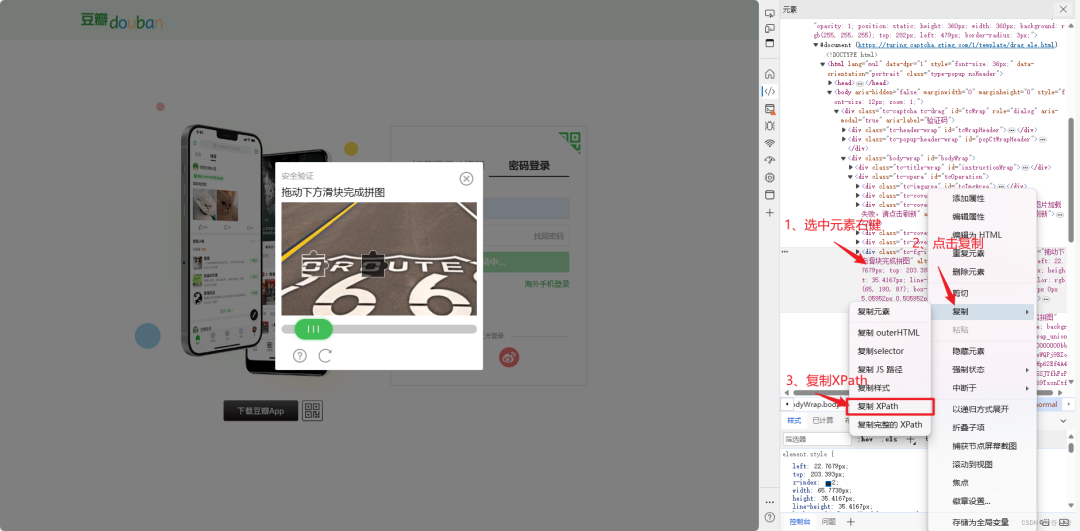Image resolution: width=1080 pixels, height=531 pixels.
Task: Click the new style rule plus icon
Action: click(x=910, y=439)
